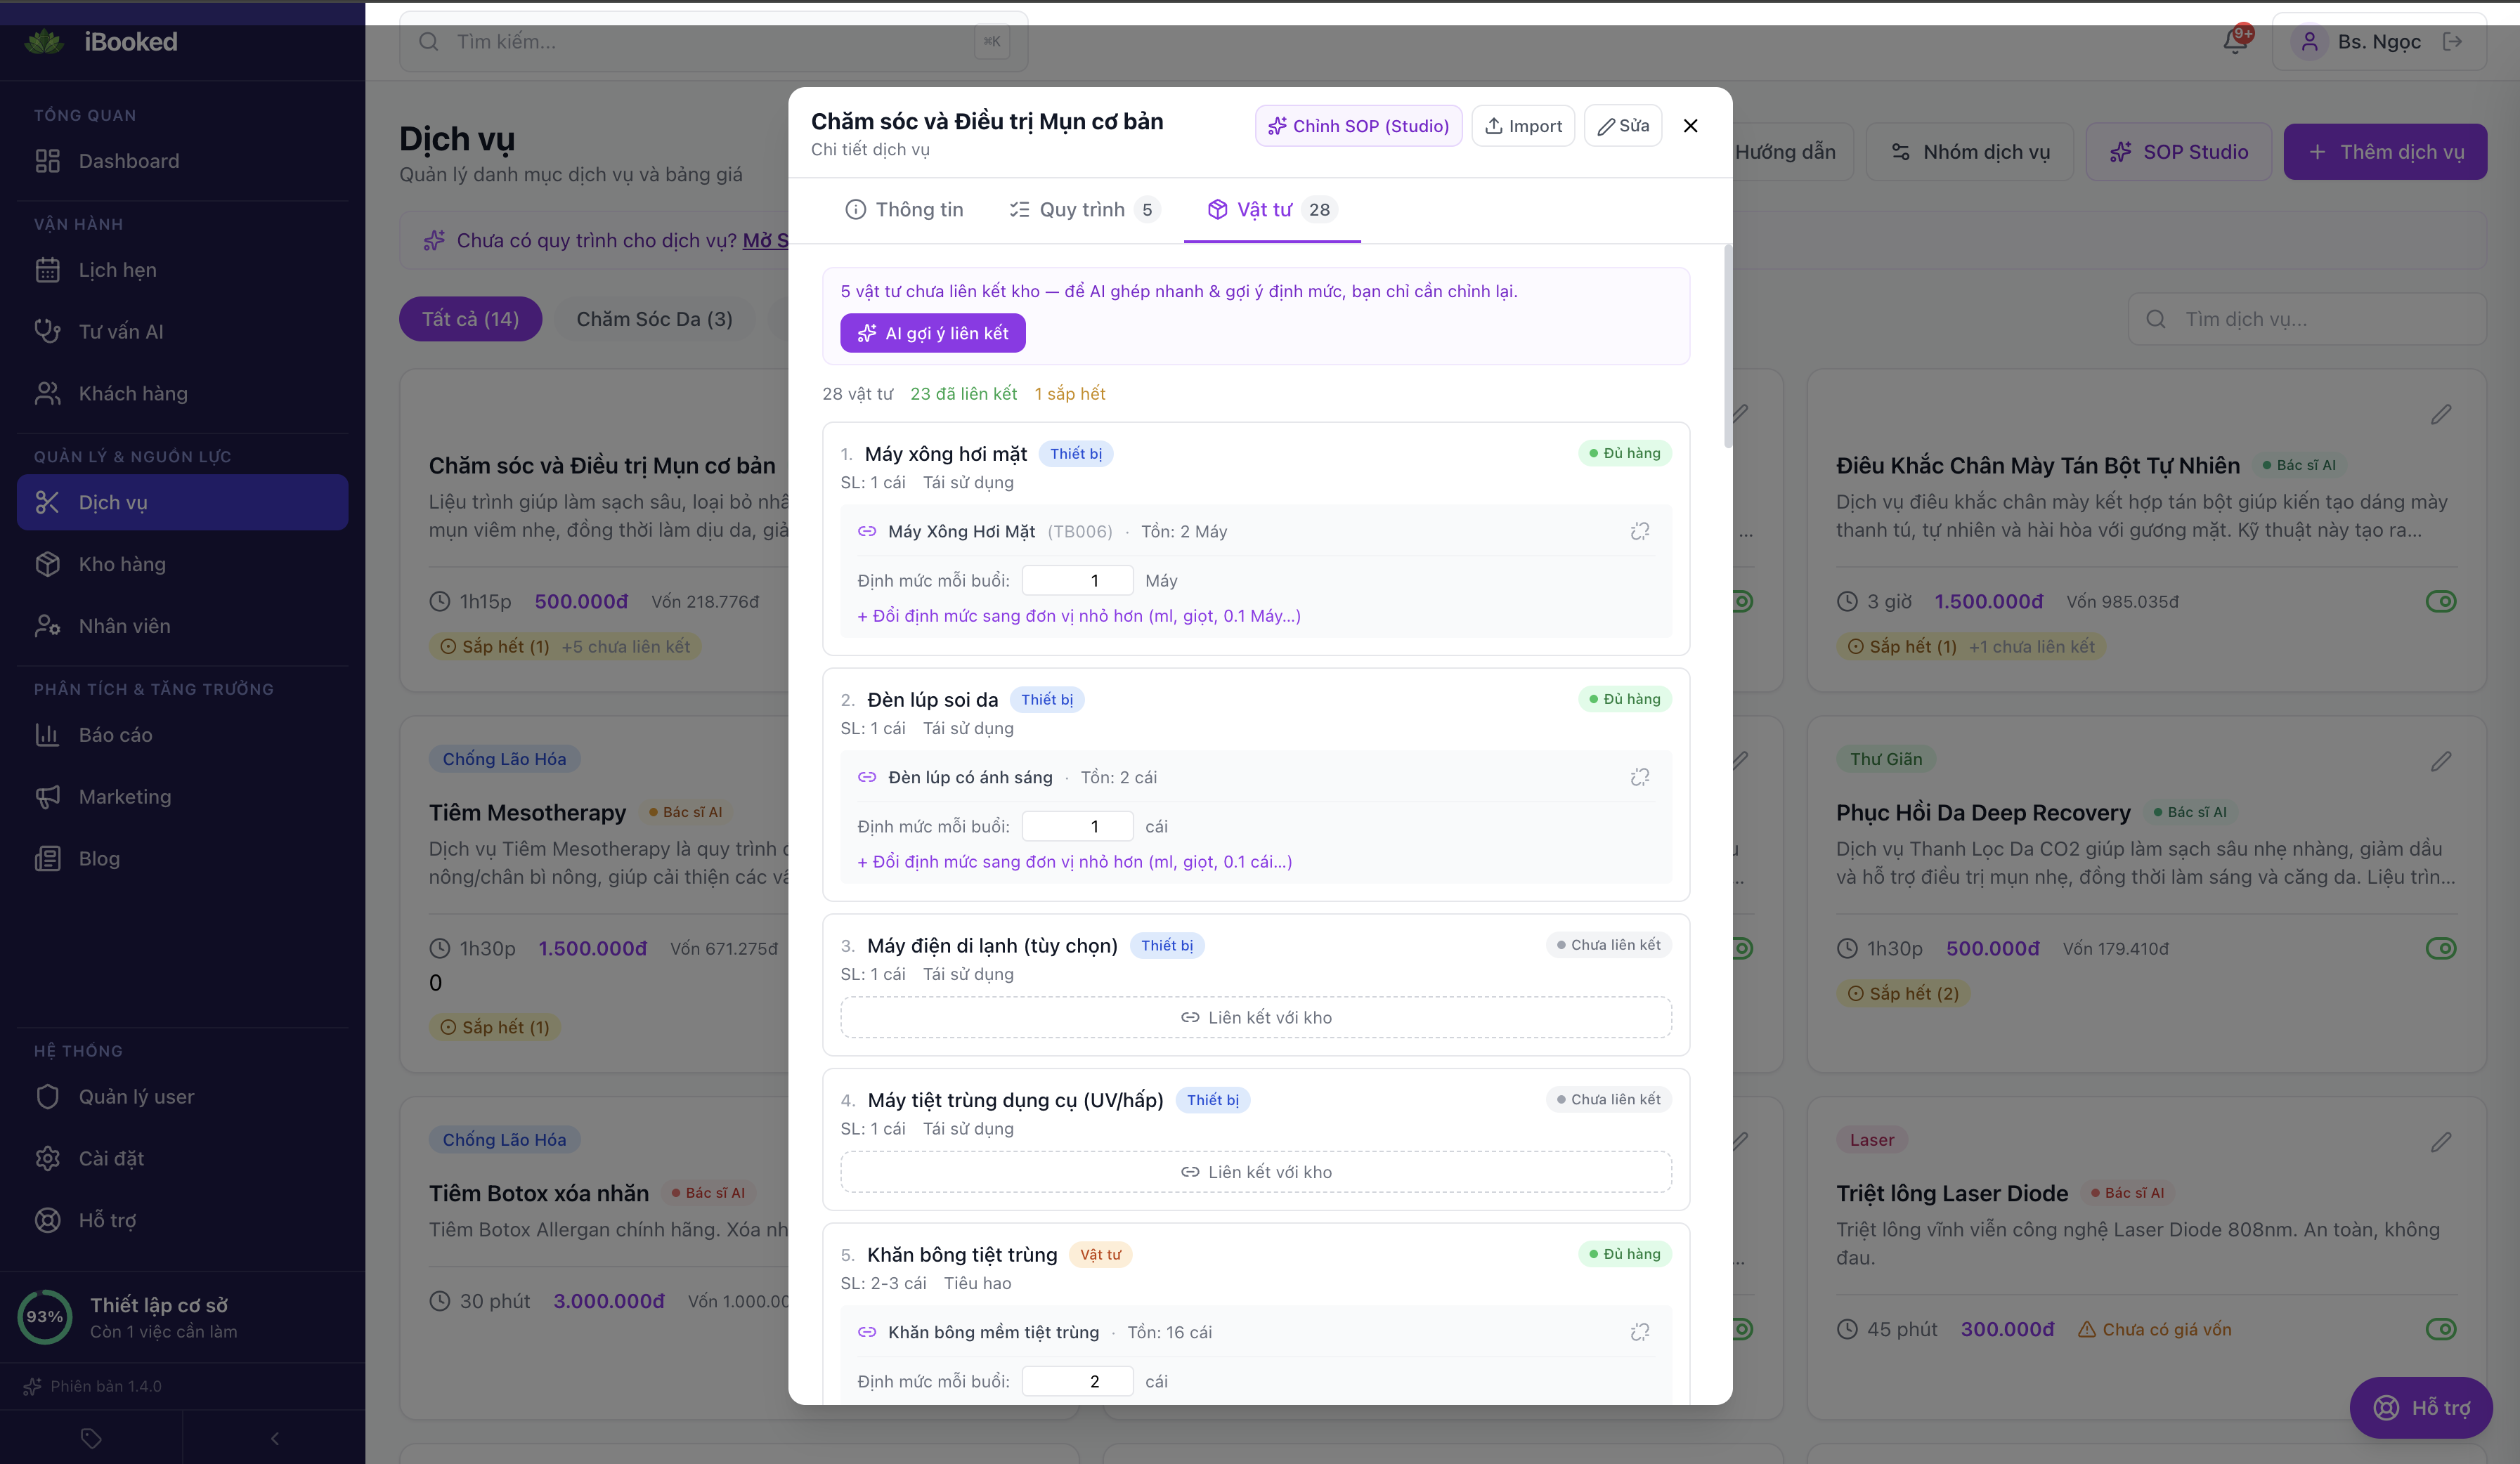Open Báo cáo in the sidebar
Screen dimensions: 2520x1464
[182, 735]
